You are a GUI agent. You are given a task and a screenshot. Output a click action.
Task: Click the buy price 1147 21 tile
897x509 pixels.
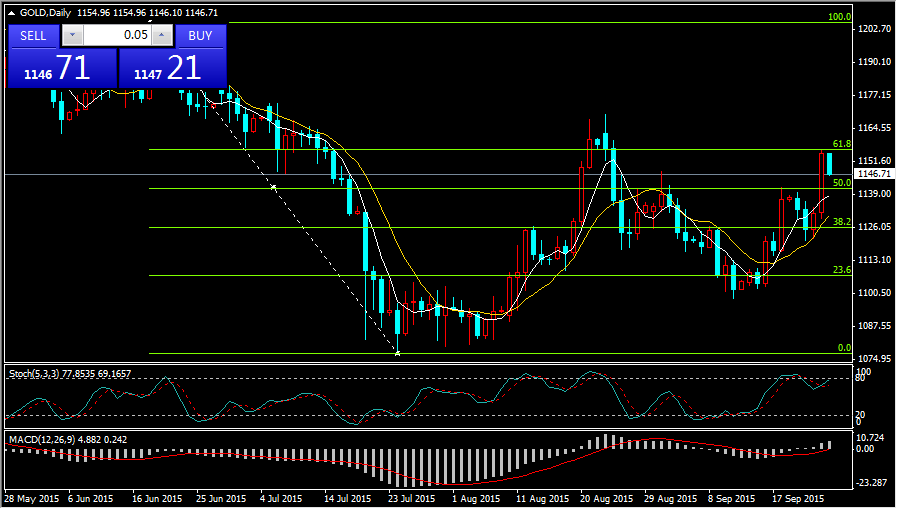coord(172,68)
